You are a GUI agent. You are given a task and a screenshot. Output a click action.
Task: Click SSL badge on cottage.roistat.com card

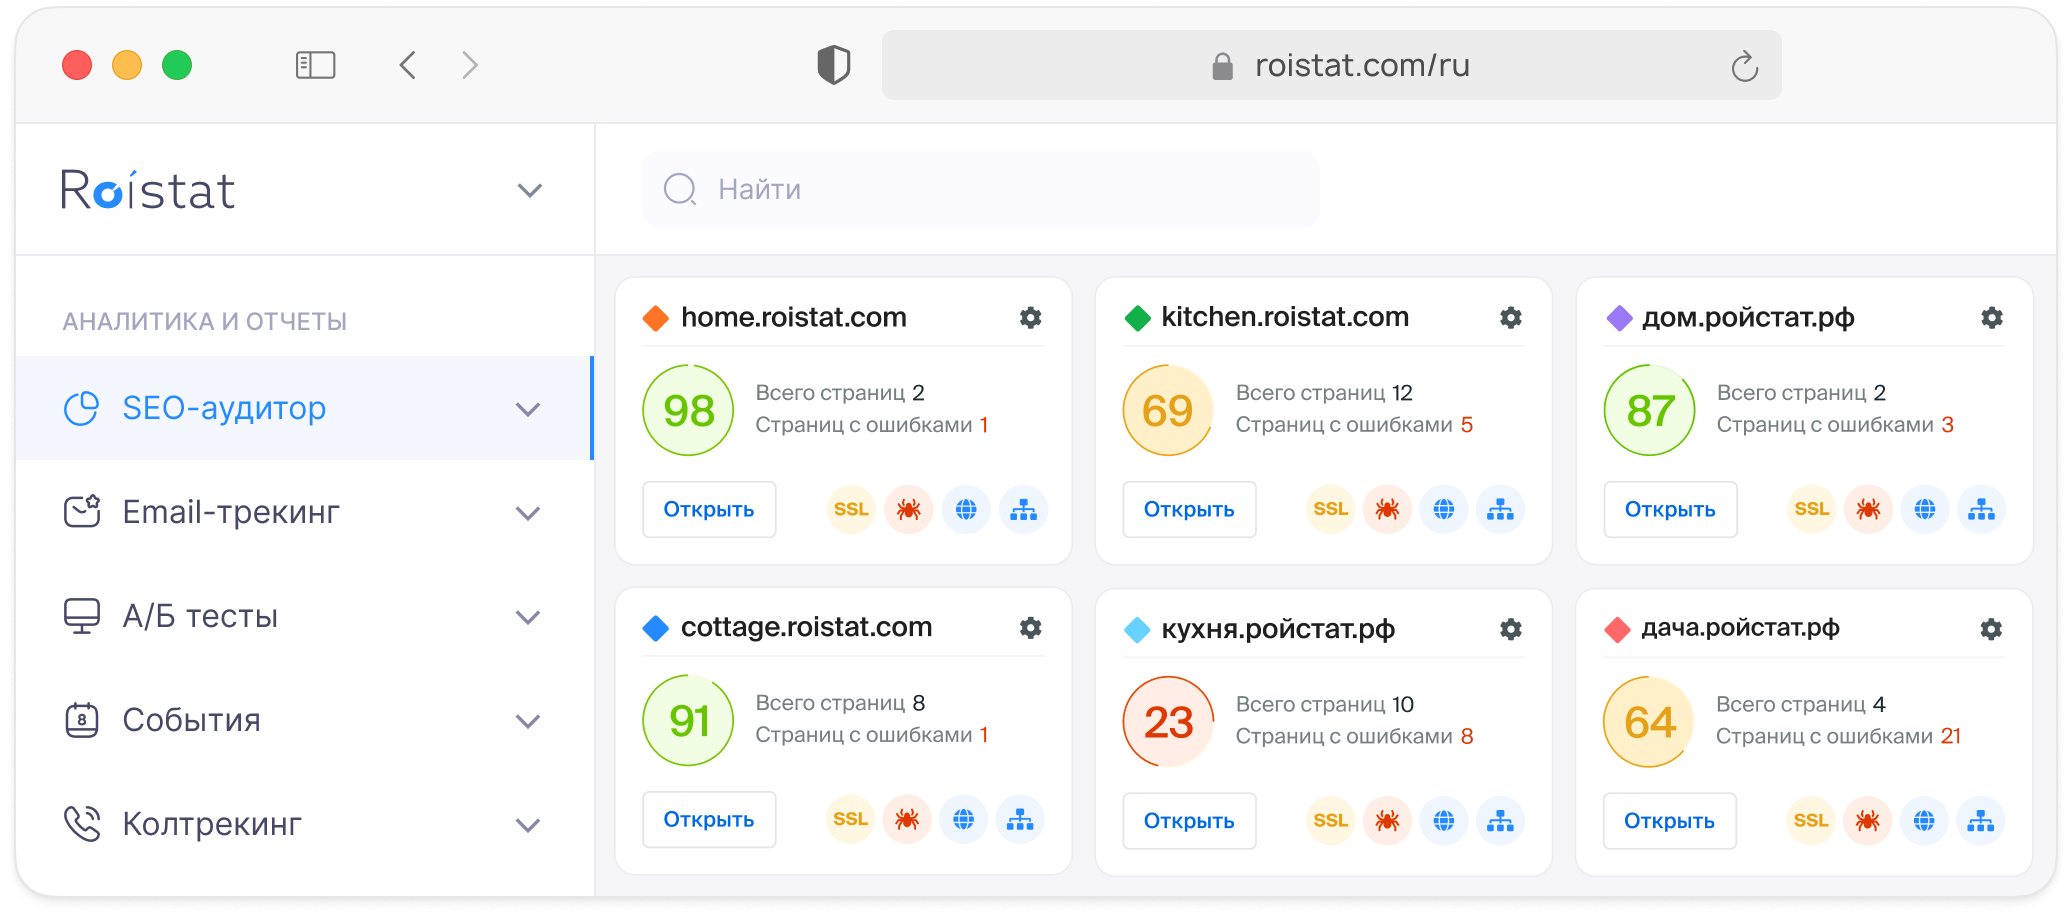click(850, 820)
